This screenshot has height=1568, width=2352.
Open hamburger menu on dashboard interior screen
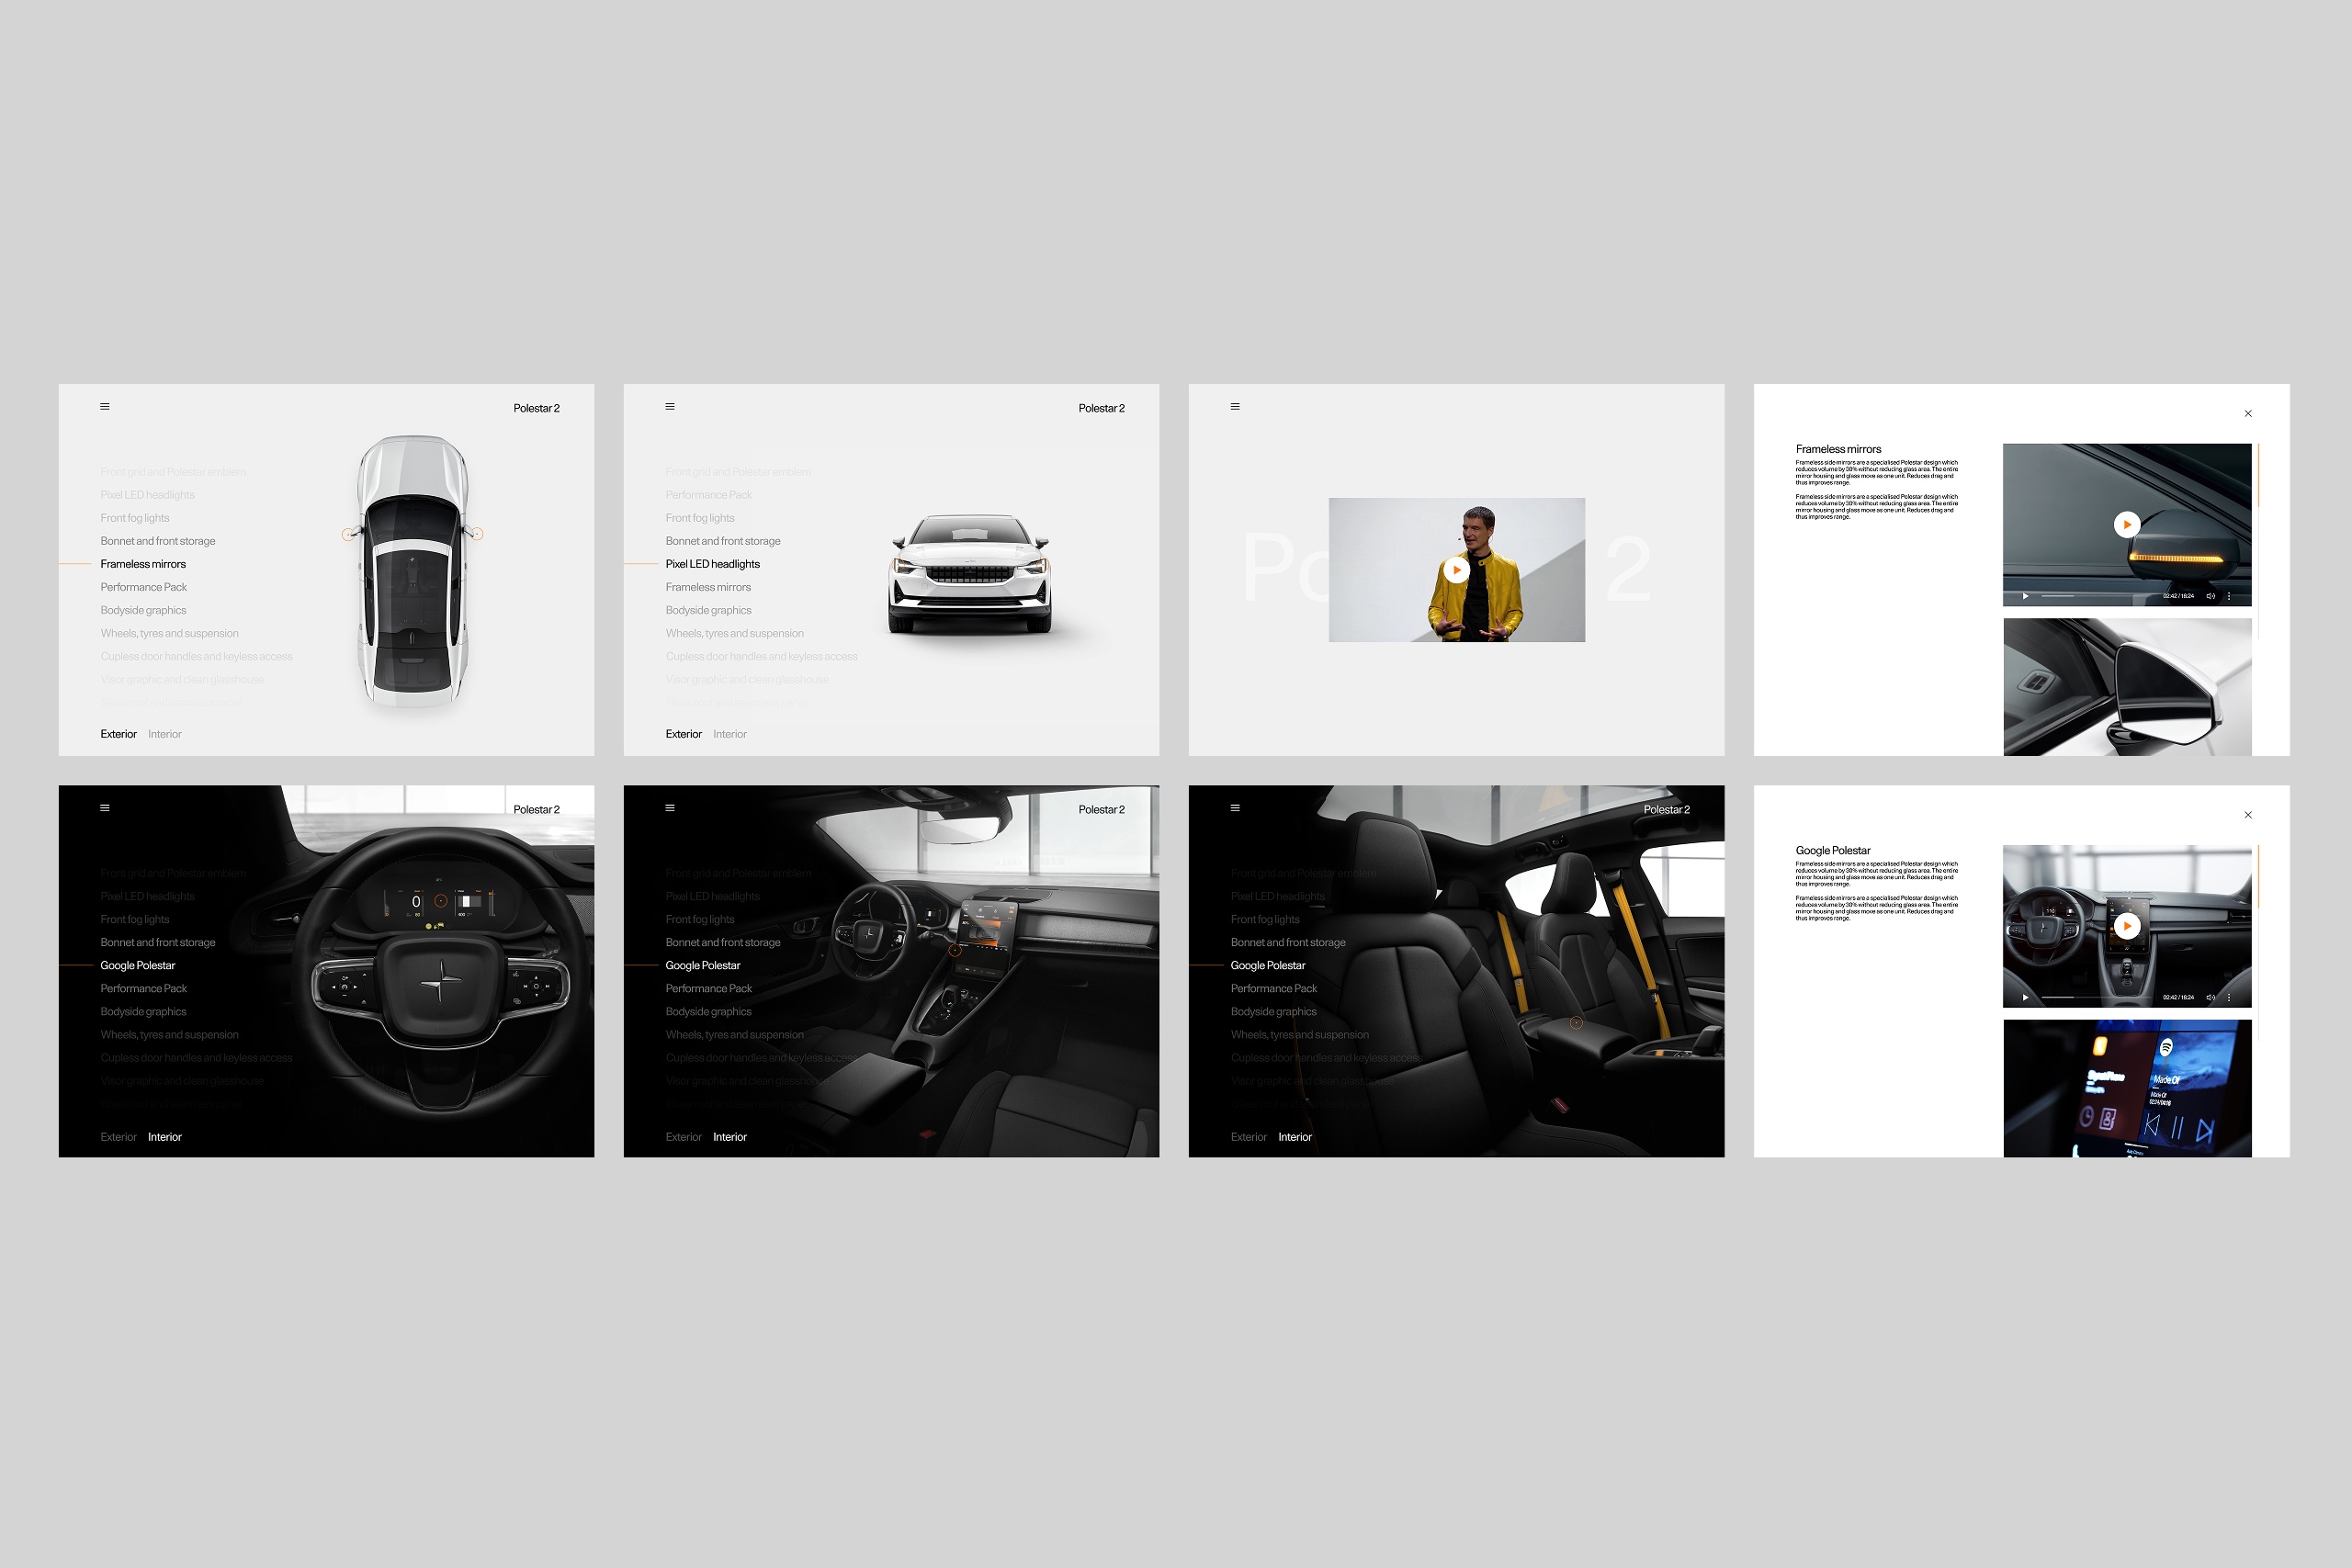(670, 808)
